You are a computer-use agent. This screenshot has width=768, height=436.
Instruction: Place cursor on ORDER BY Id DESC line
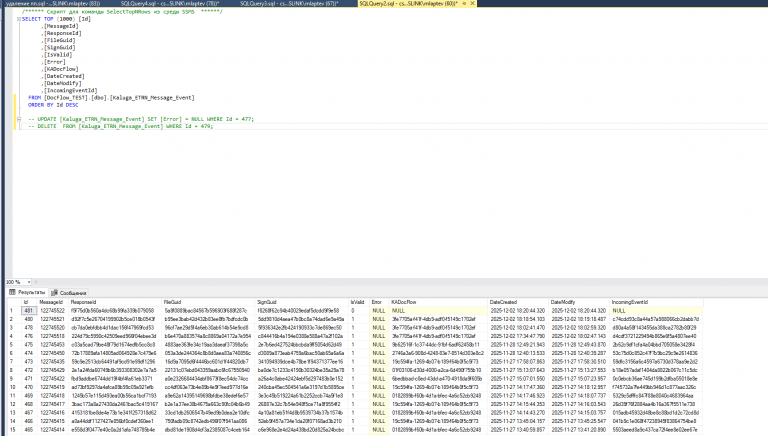point(53,105)
